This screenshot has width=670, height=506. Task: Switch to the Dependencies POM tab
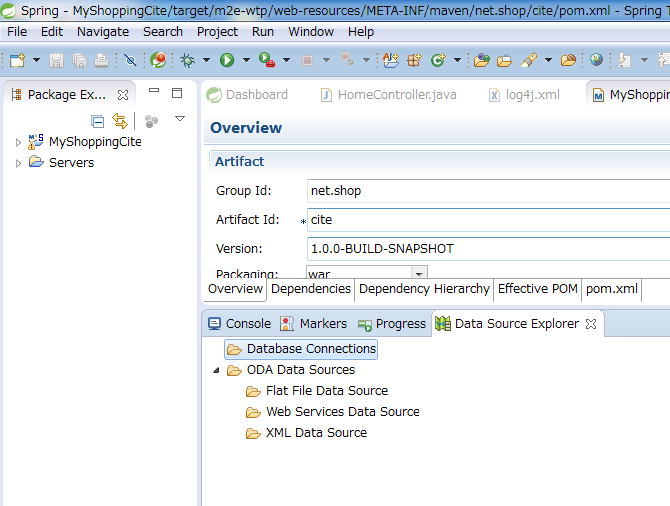click(311, 289)
